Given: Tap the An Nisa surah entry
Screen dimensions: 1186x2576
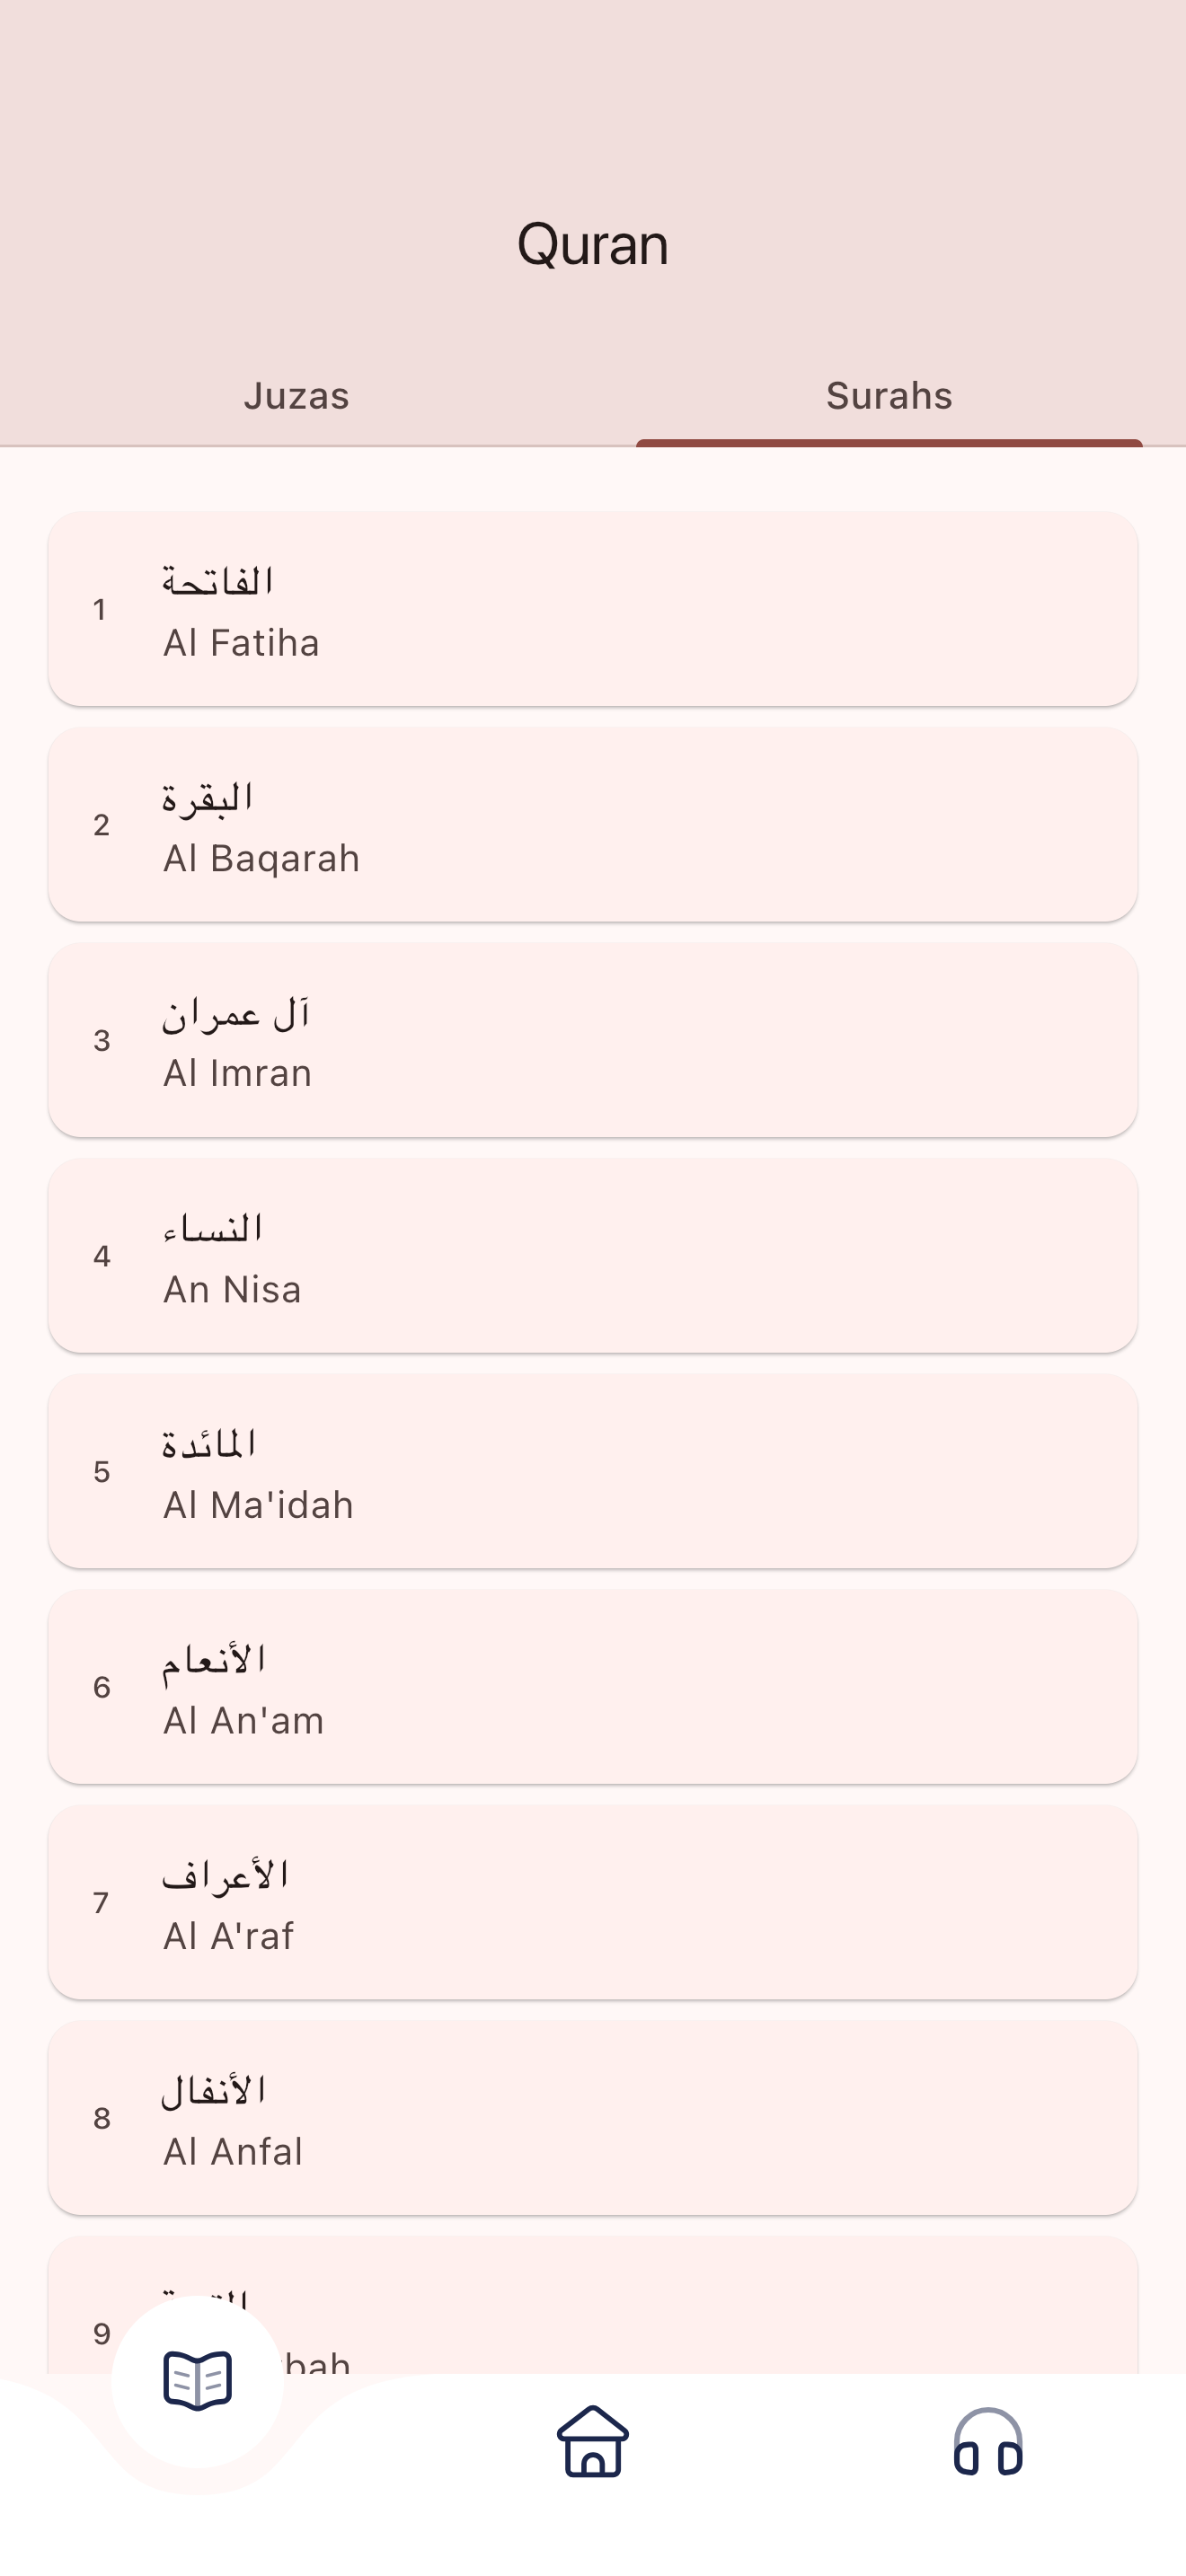Looking at the screenshot, I should pyautogui.click(x=593, y=1256).
